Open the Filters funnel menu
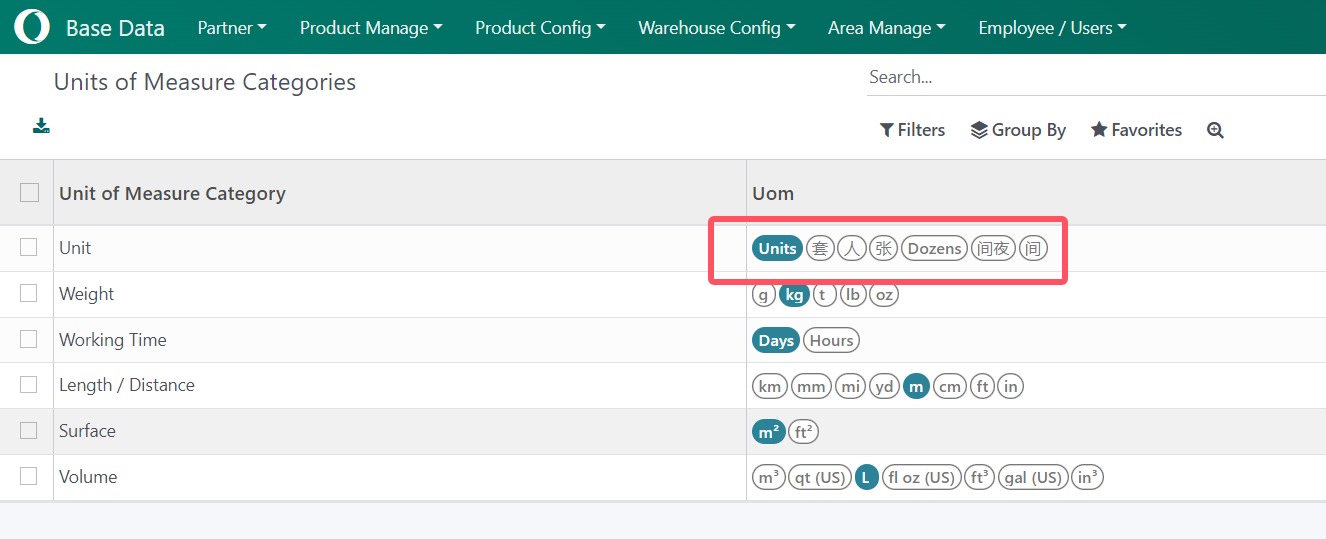 (912, 130)
